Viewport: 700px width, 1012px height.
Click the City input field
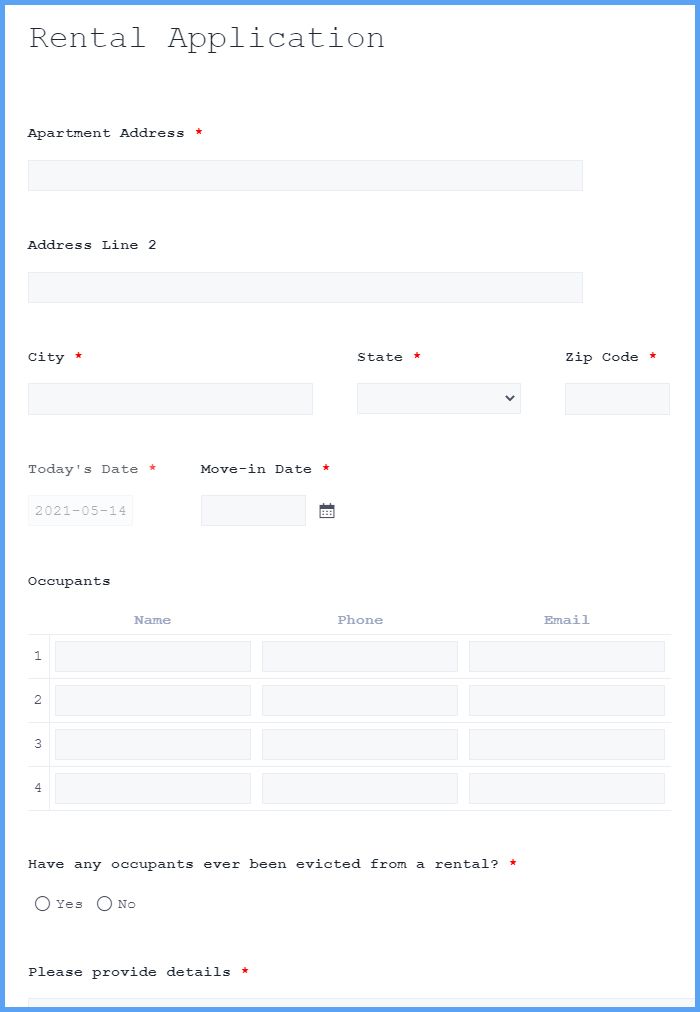pyautogui.click(x=170, y=398)
